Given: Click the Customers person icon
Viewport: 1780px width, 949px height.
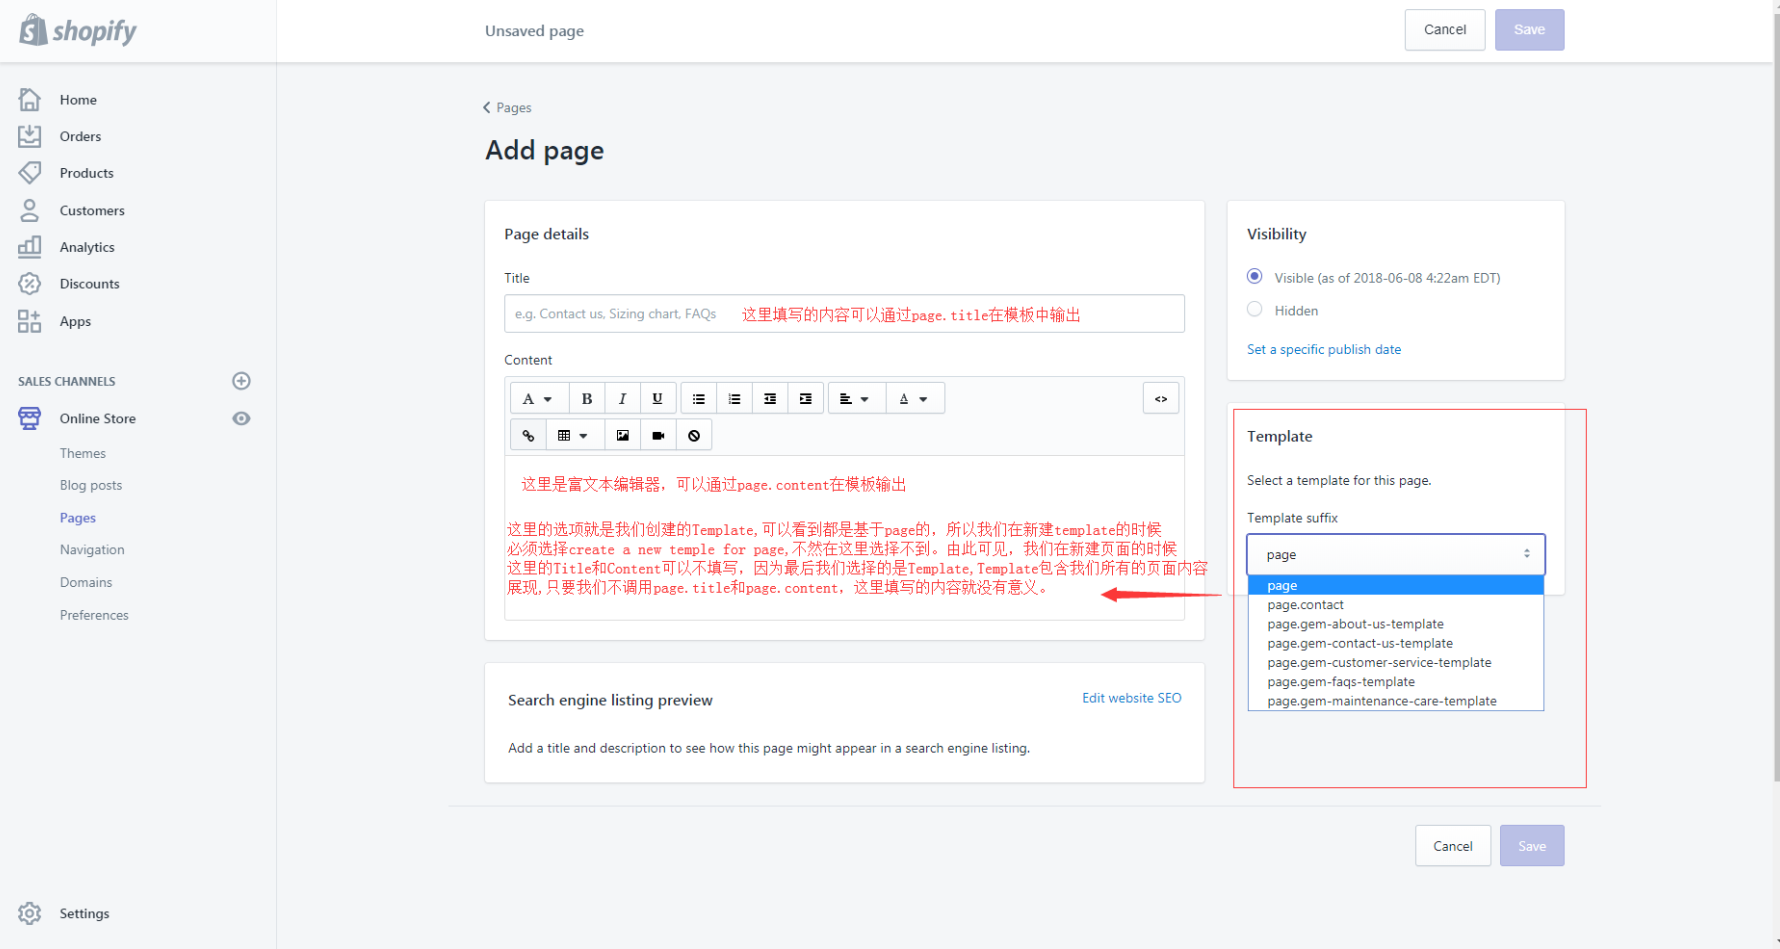Looking at the screenshot, I should (30, 210).
